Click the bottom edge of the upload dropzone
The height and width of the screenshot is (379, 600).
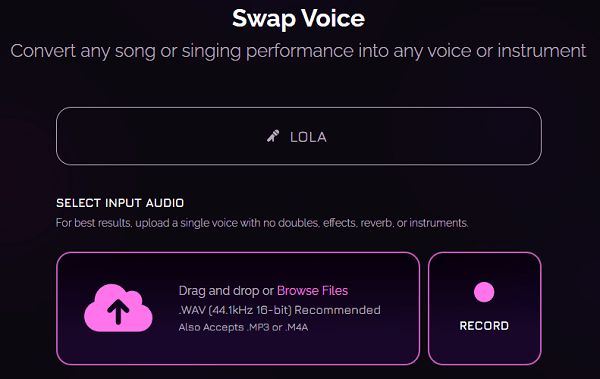pos(238,363)
